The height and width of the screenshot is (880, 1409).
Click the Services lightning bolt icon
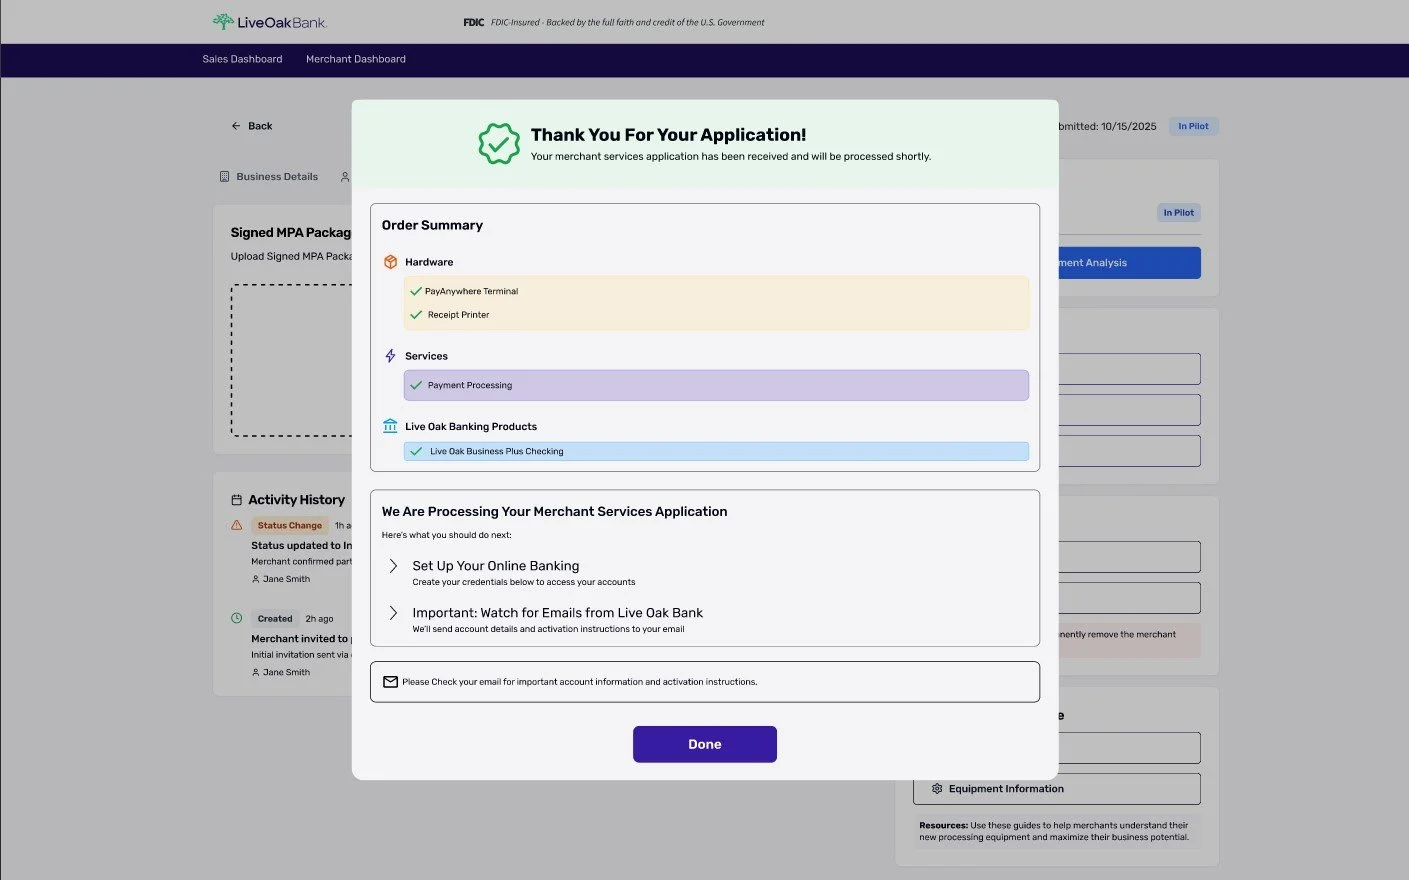click(390, 356)
